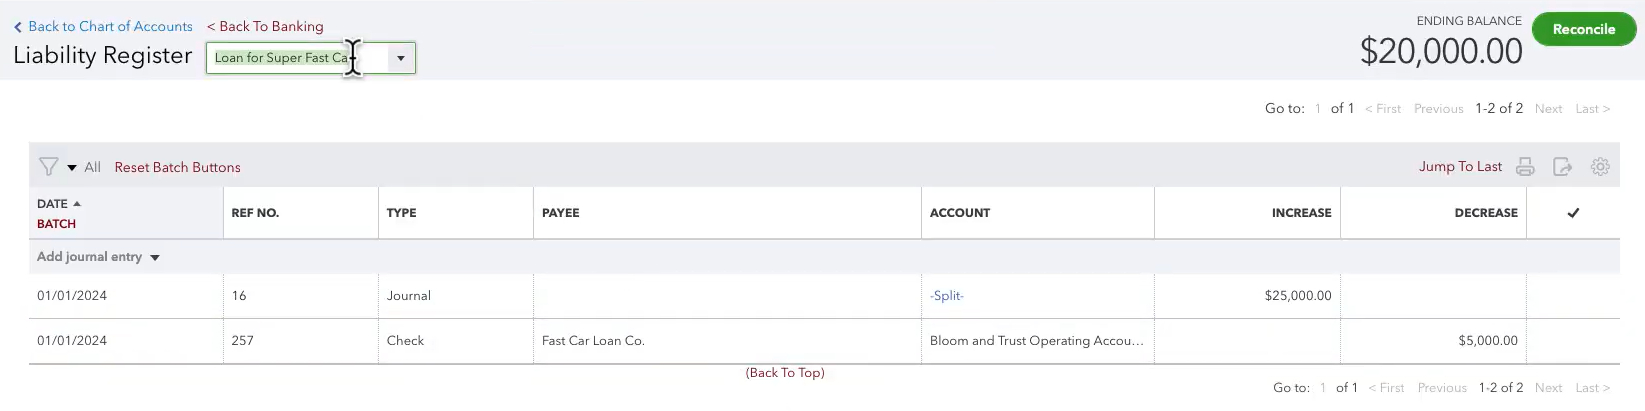The width and height of the screenshot is (1645, 411).
Task: Click the Loan for Super Fast Car field
Action: click(x=297, y=58)
